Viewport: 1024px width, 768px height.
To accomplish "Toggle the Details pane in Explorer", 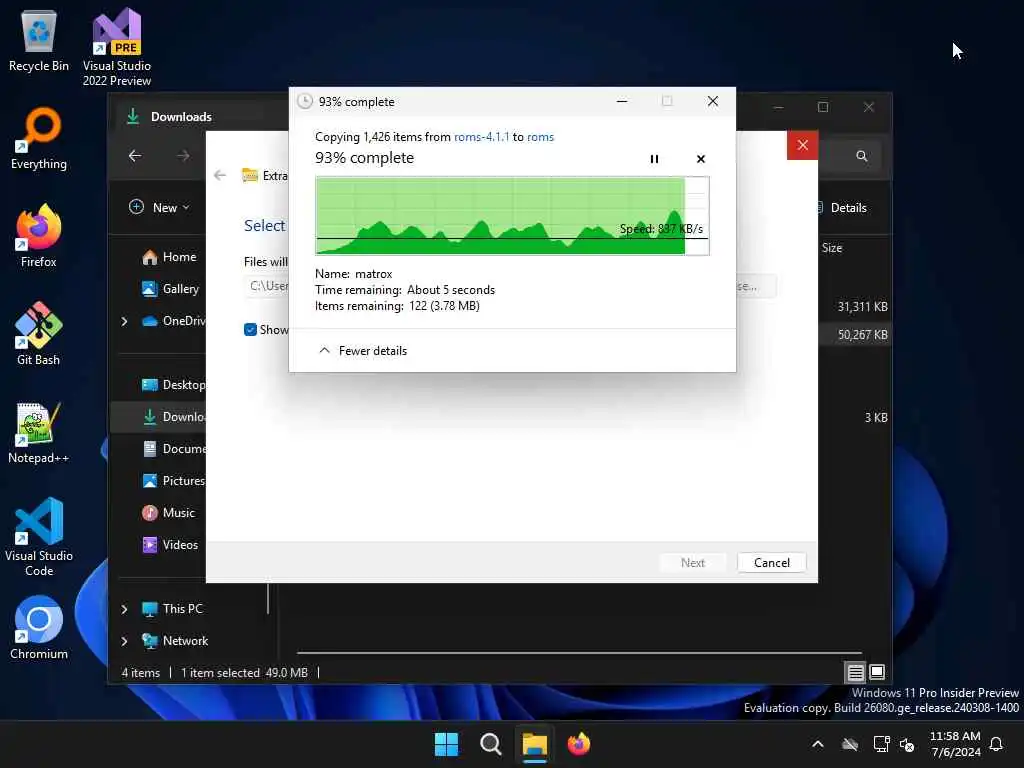I will tap(842, 208).
